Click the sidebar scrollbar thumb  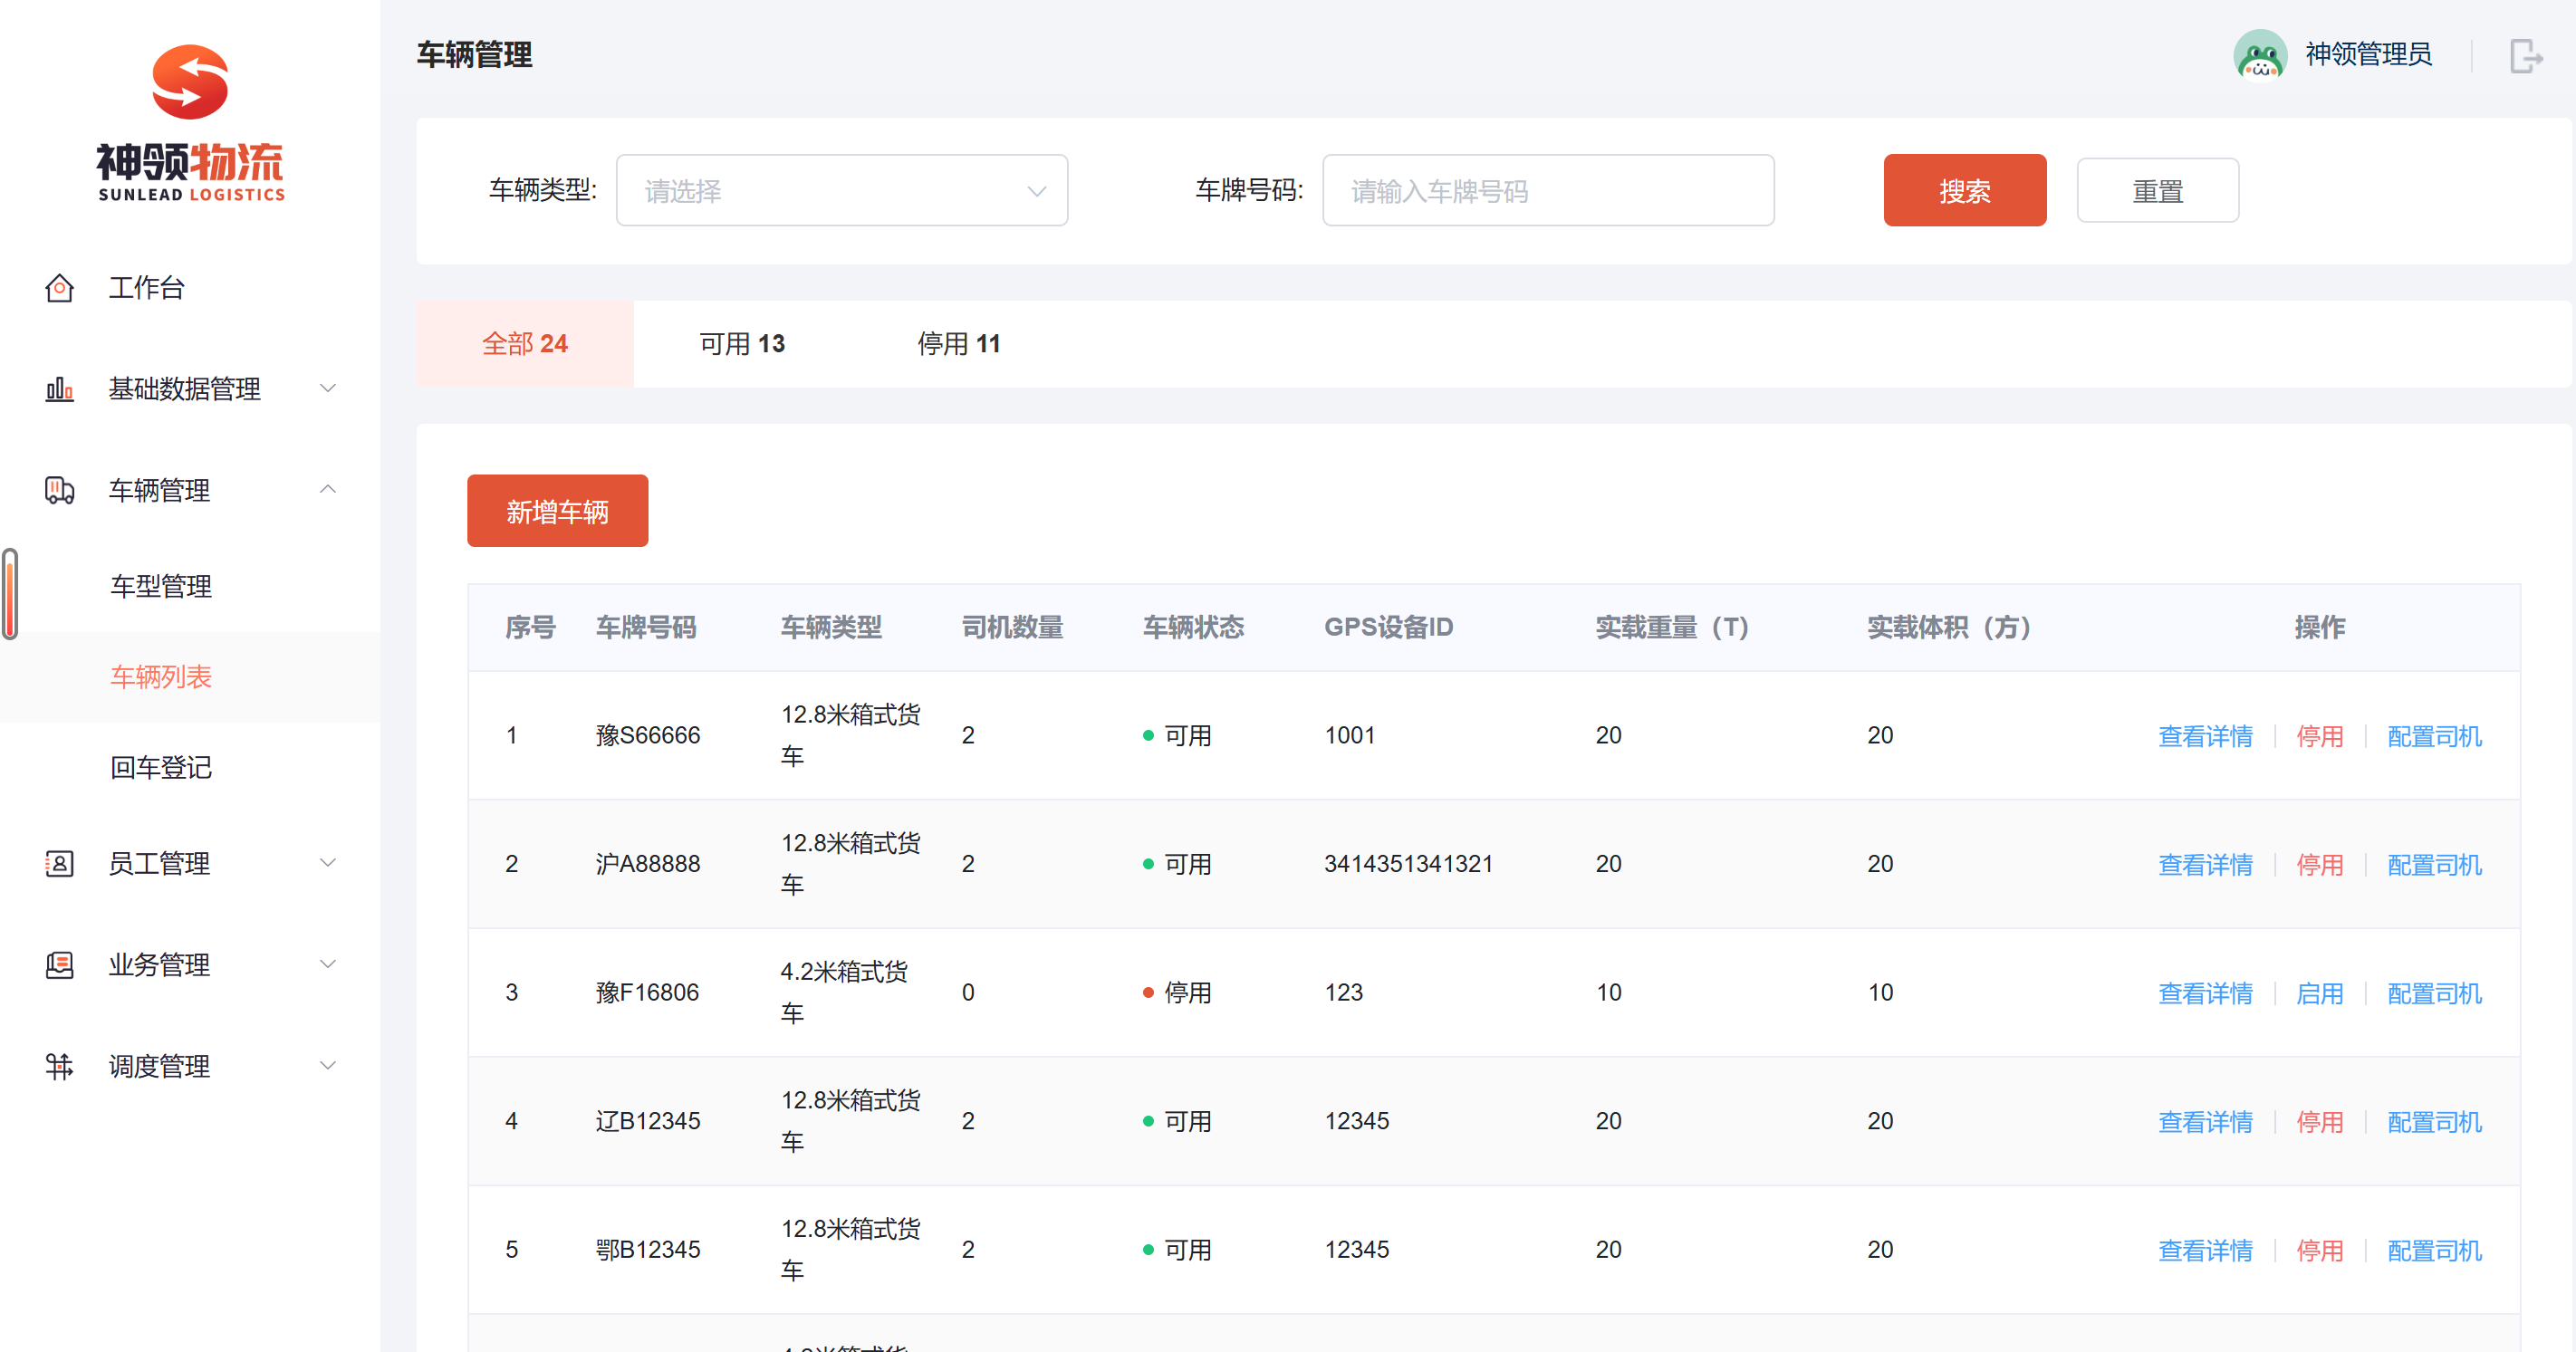pos(10,594)
